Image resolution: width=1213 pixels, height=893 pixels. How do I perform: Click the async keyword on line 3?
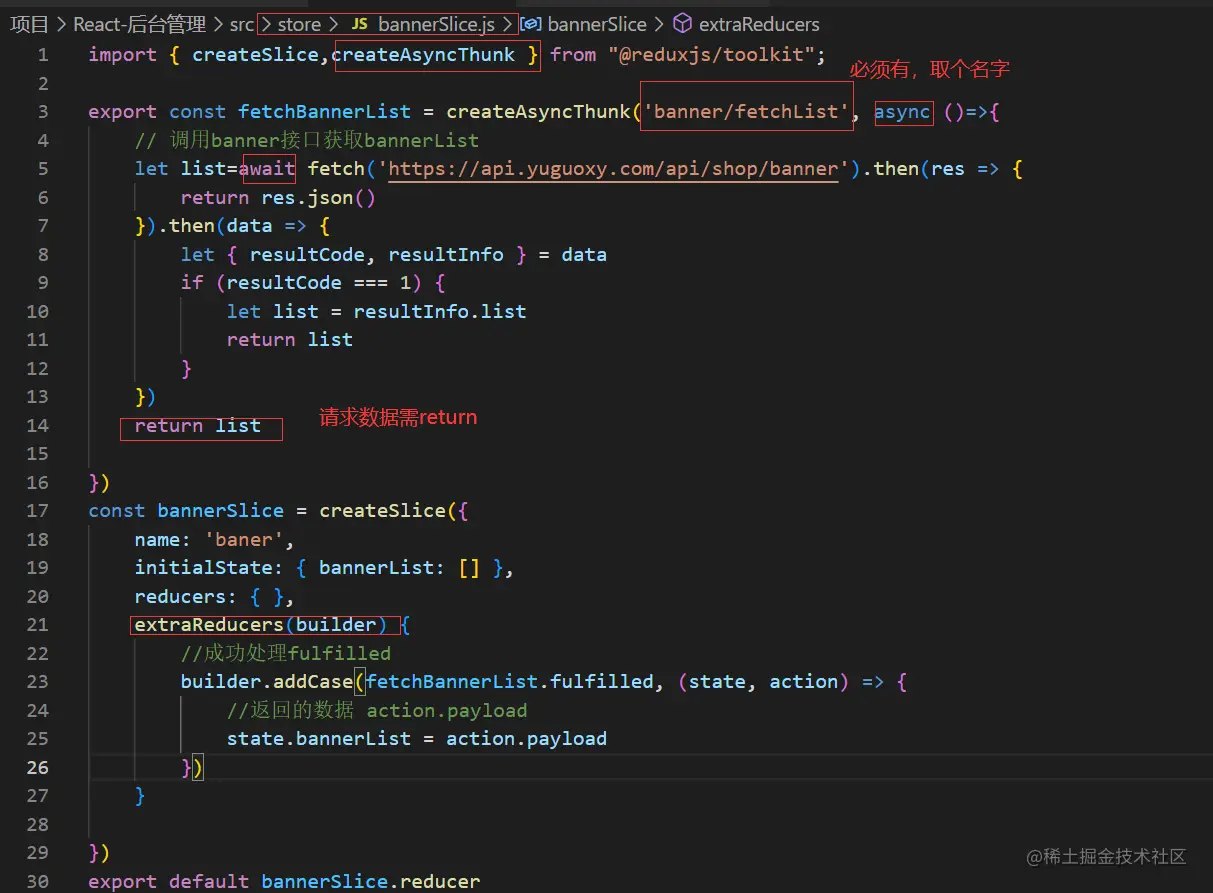(902, 111)
